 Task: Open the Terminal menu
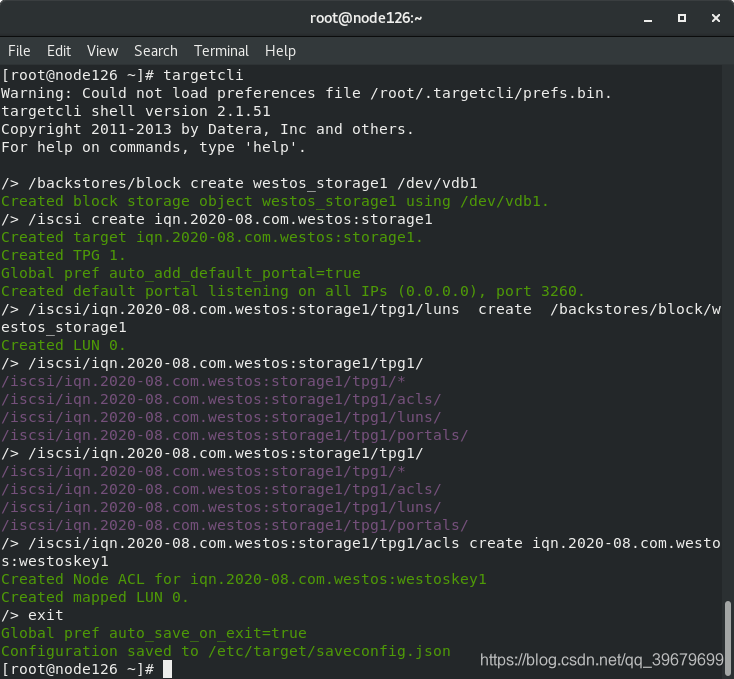[221, 51]
